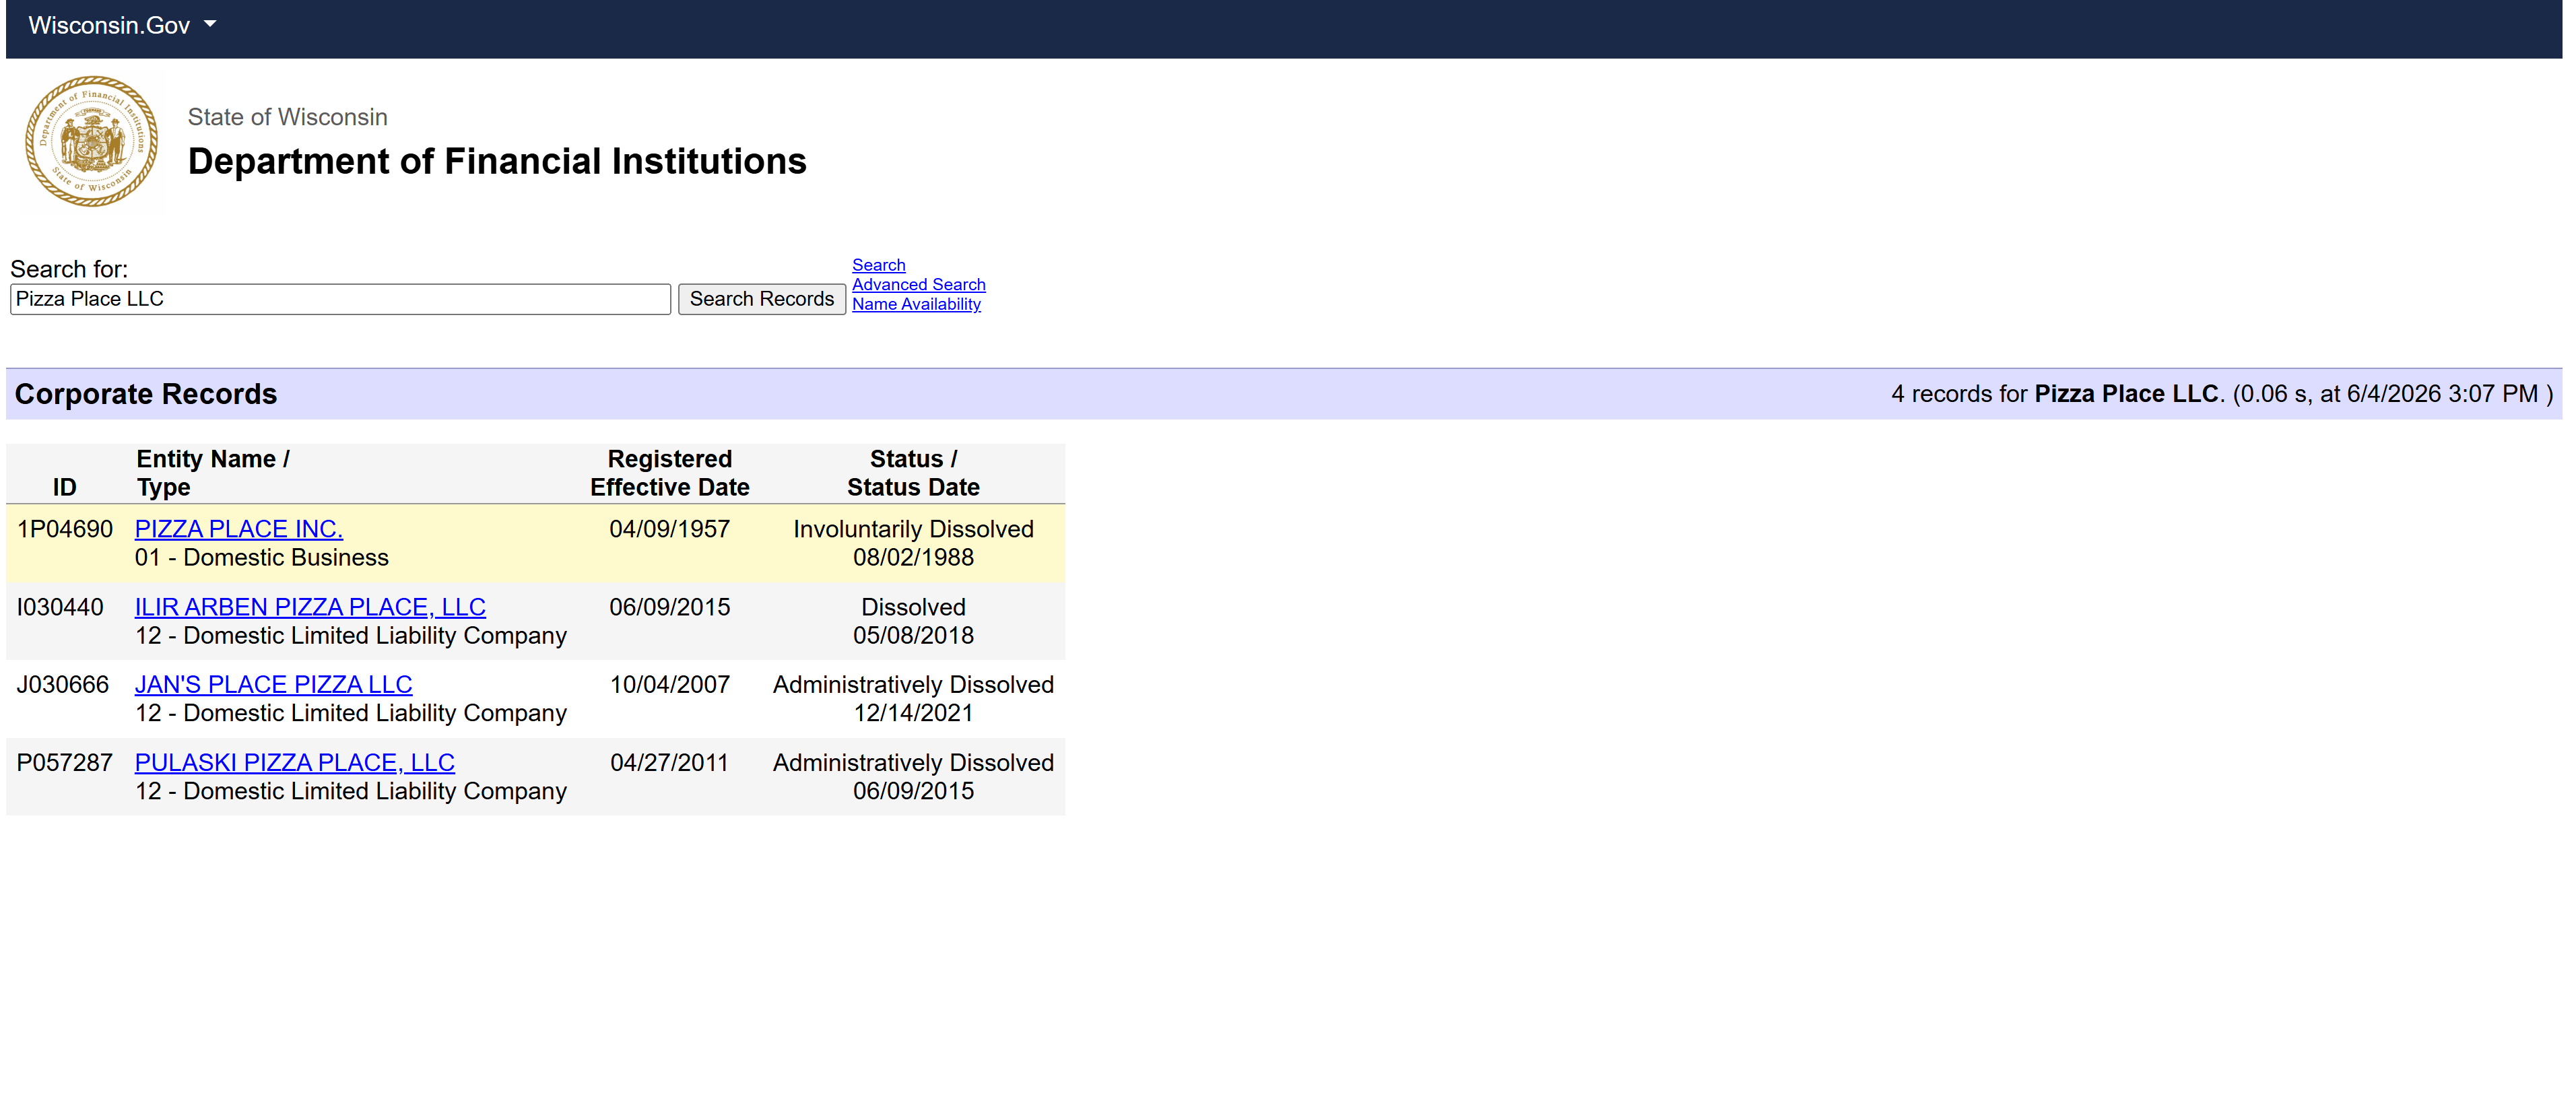This screenshot has height=1107, width=2576.
Task: Open the Search link
Action: (x=878, y=265)
